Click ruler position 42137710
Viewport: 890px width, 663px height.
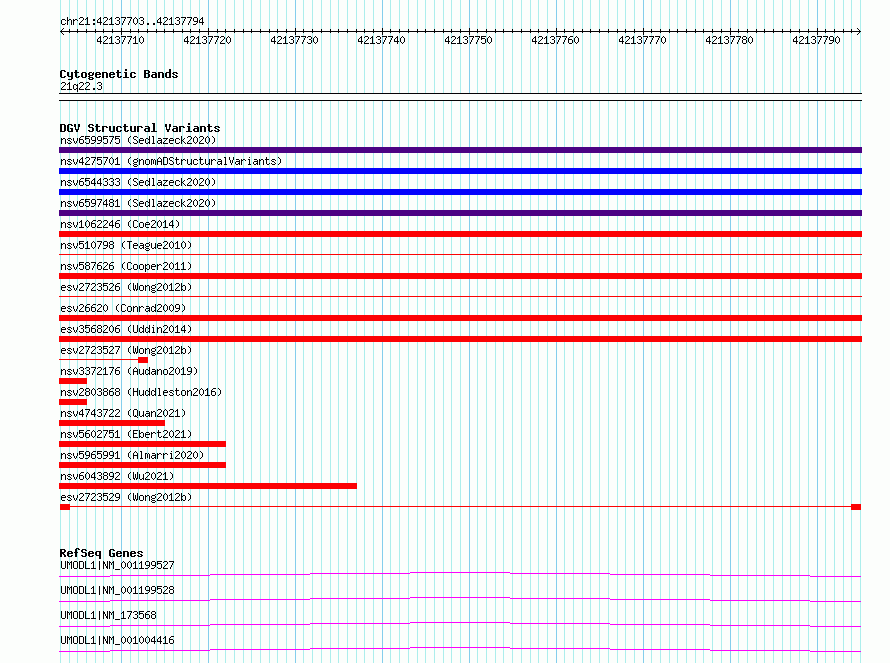click(120, 40)
